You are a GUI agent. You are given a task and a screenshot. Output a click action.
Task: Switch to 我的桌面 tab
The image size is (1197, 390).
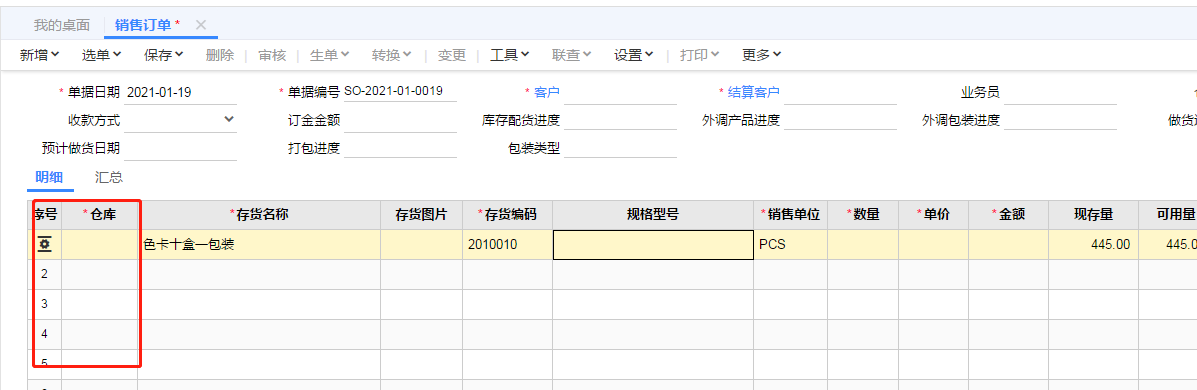pyautogui.click(x=62, y=24)
